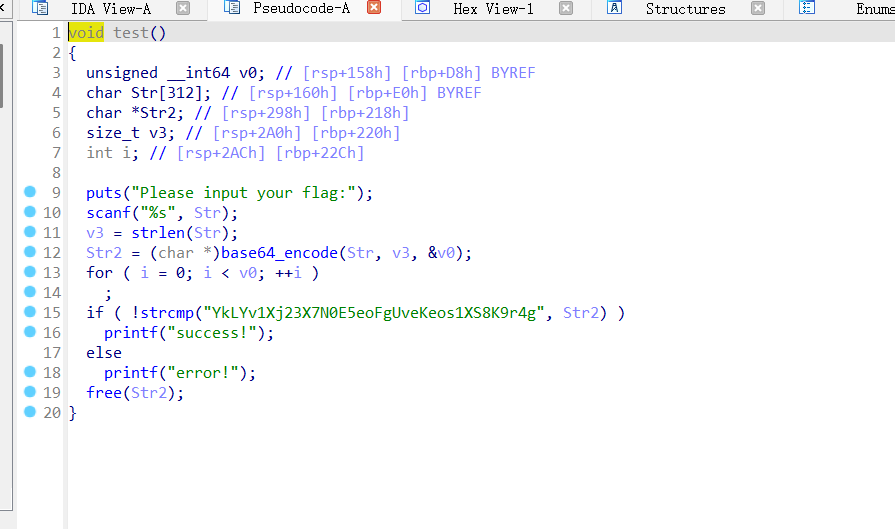Toggle breakpoint dot on line 16
This screenshot has height=529, width=895.
point(30,332)
